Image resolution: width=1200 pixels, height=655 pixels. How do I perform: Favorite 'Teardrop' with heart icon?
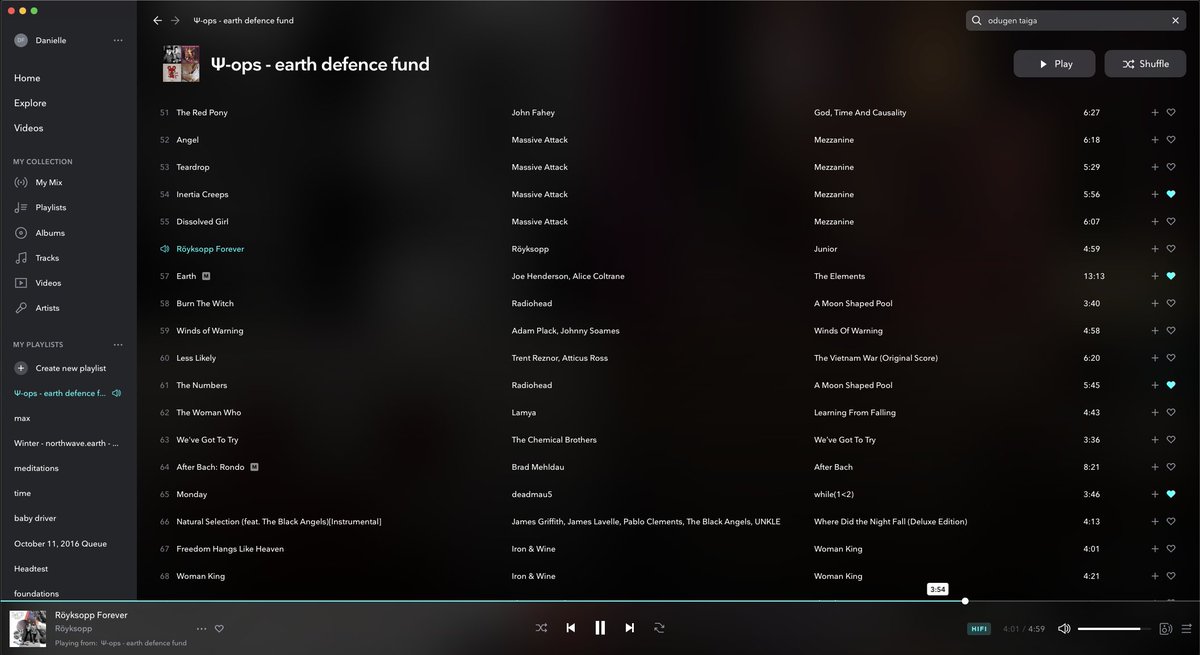[x=1171, y=167]
